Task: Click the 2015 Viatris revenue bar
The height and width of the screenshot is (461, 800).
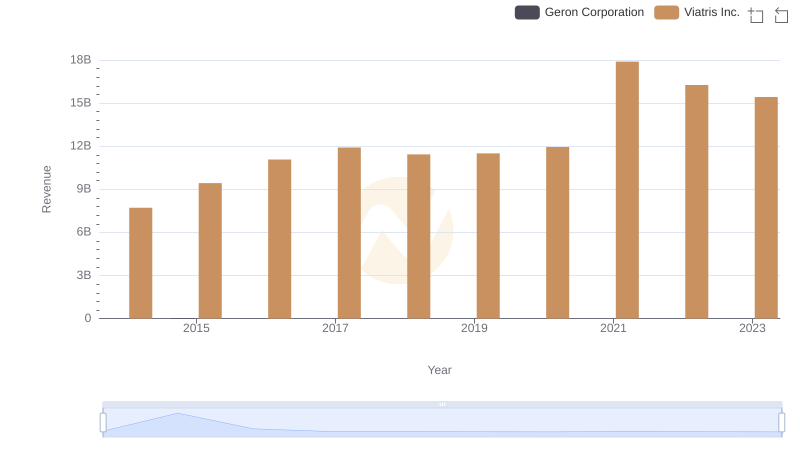Action: (x=210, y=250)
